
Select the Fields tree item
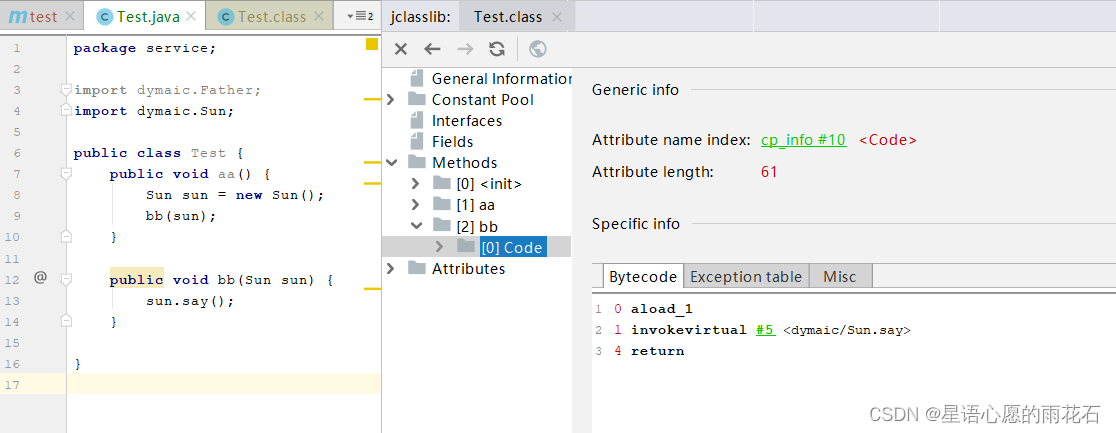click(x=453, y=141)
